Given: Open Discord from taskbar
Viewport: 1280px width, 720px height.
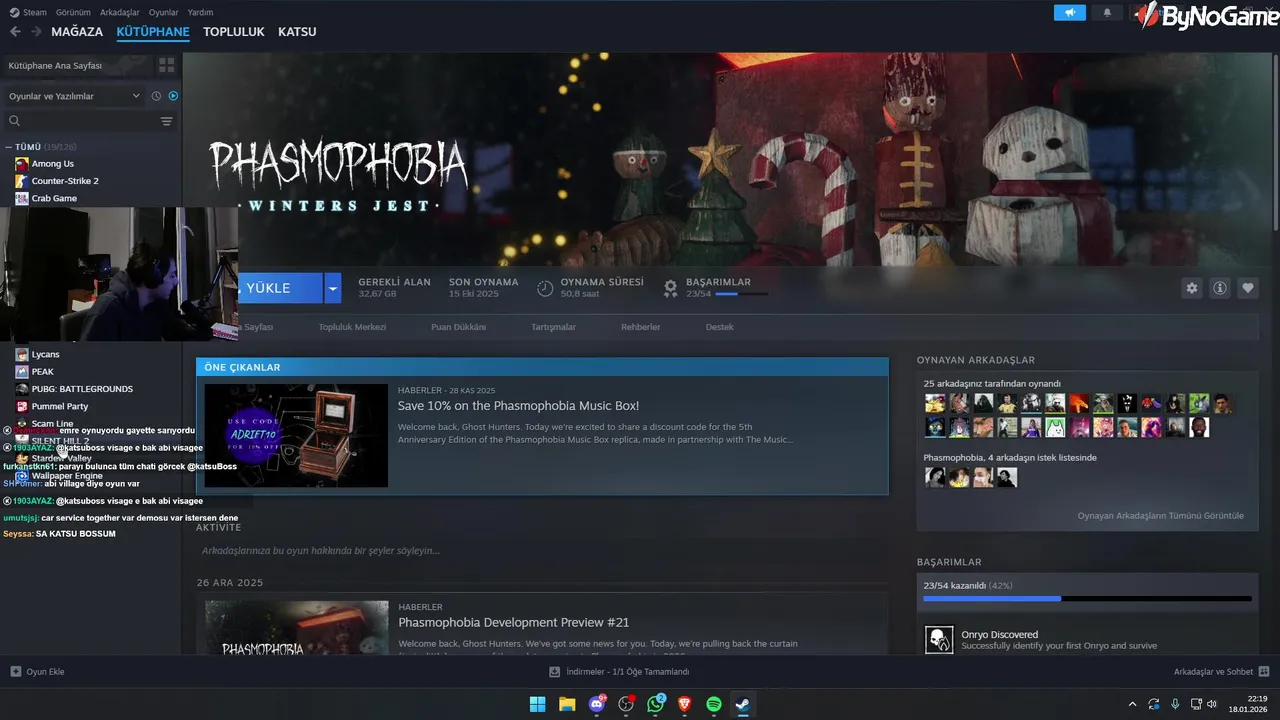Looking at the screenshot, I should (597, 704).
